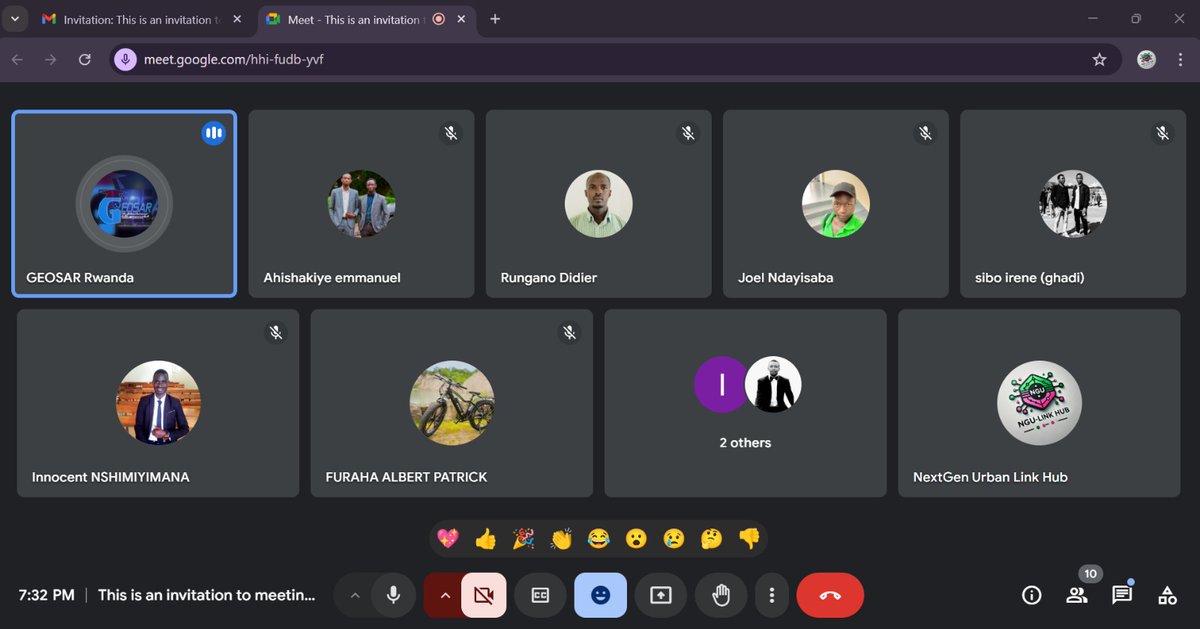The height and width of the screenshot is (629, 1200).
Task: Send the crying face reaction
Action: [x=674, y=539]
